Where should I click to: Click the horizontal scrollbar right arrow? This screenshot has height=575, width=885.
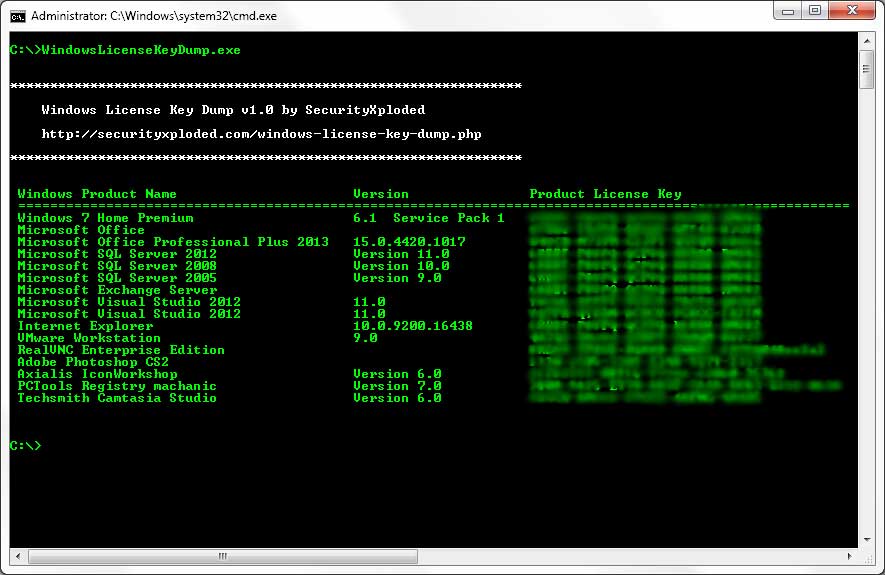(850, 556)
